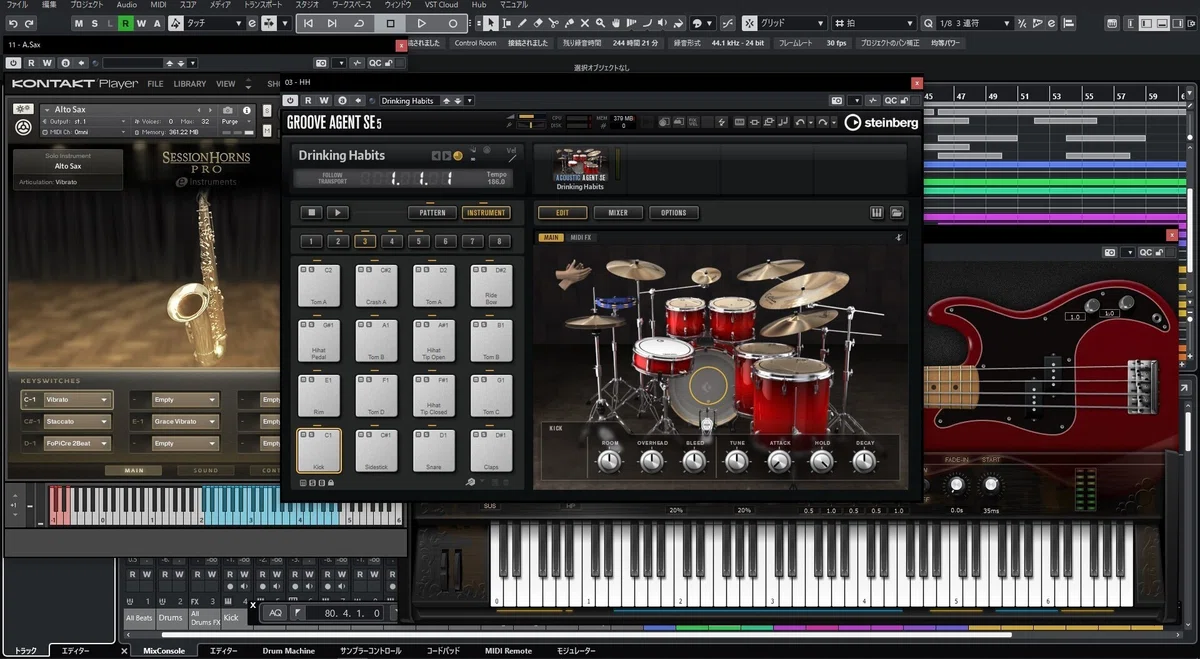1200x659 pixels.
Task: Open the quantize preset 1/8 3連符 dropdown
Action: (x=973, y=23)
